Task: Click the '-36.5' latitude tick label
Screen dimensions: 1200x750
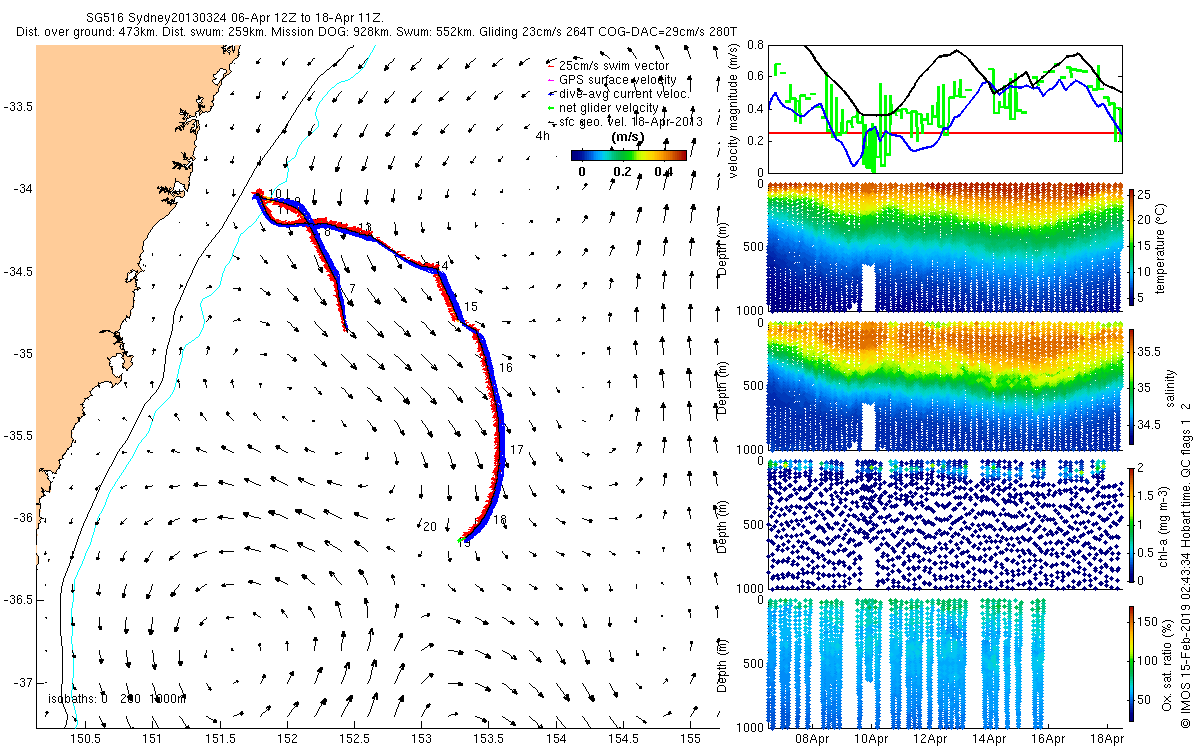Action: click(x=17, y=600)
